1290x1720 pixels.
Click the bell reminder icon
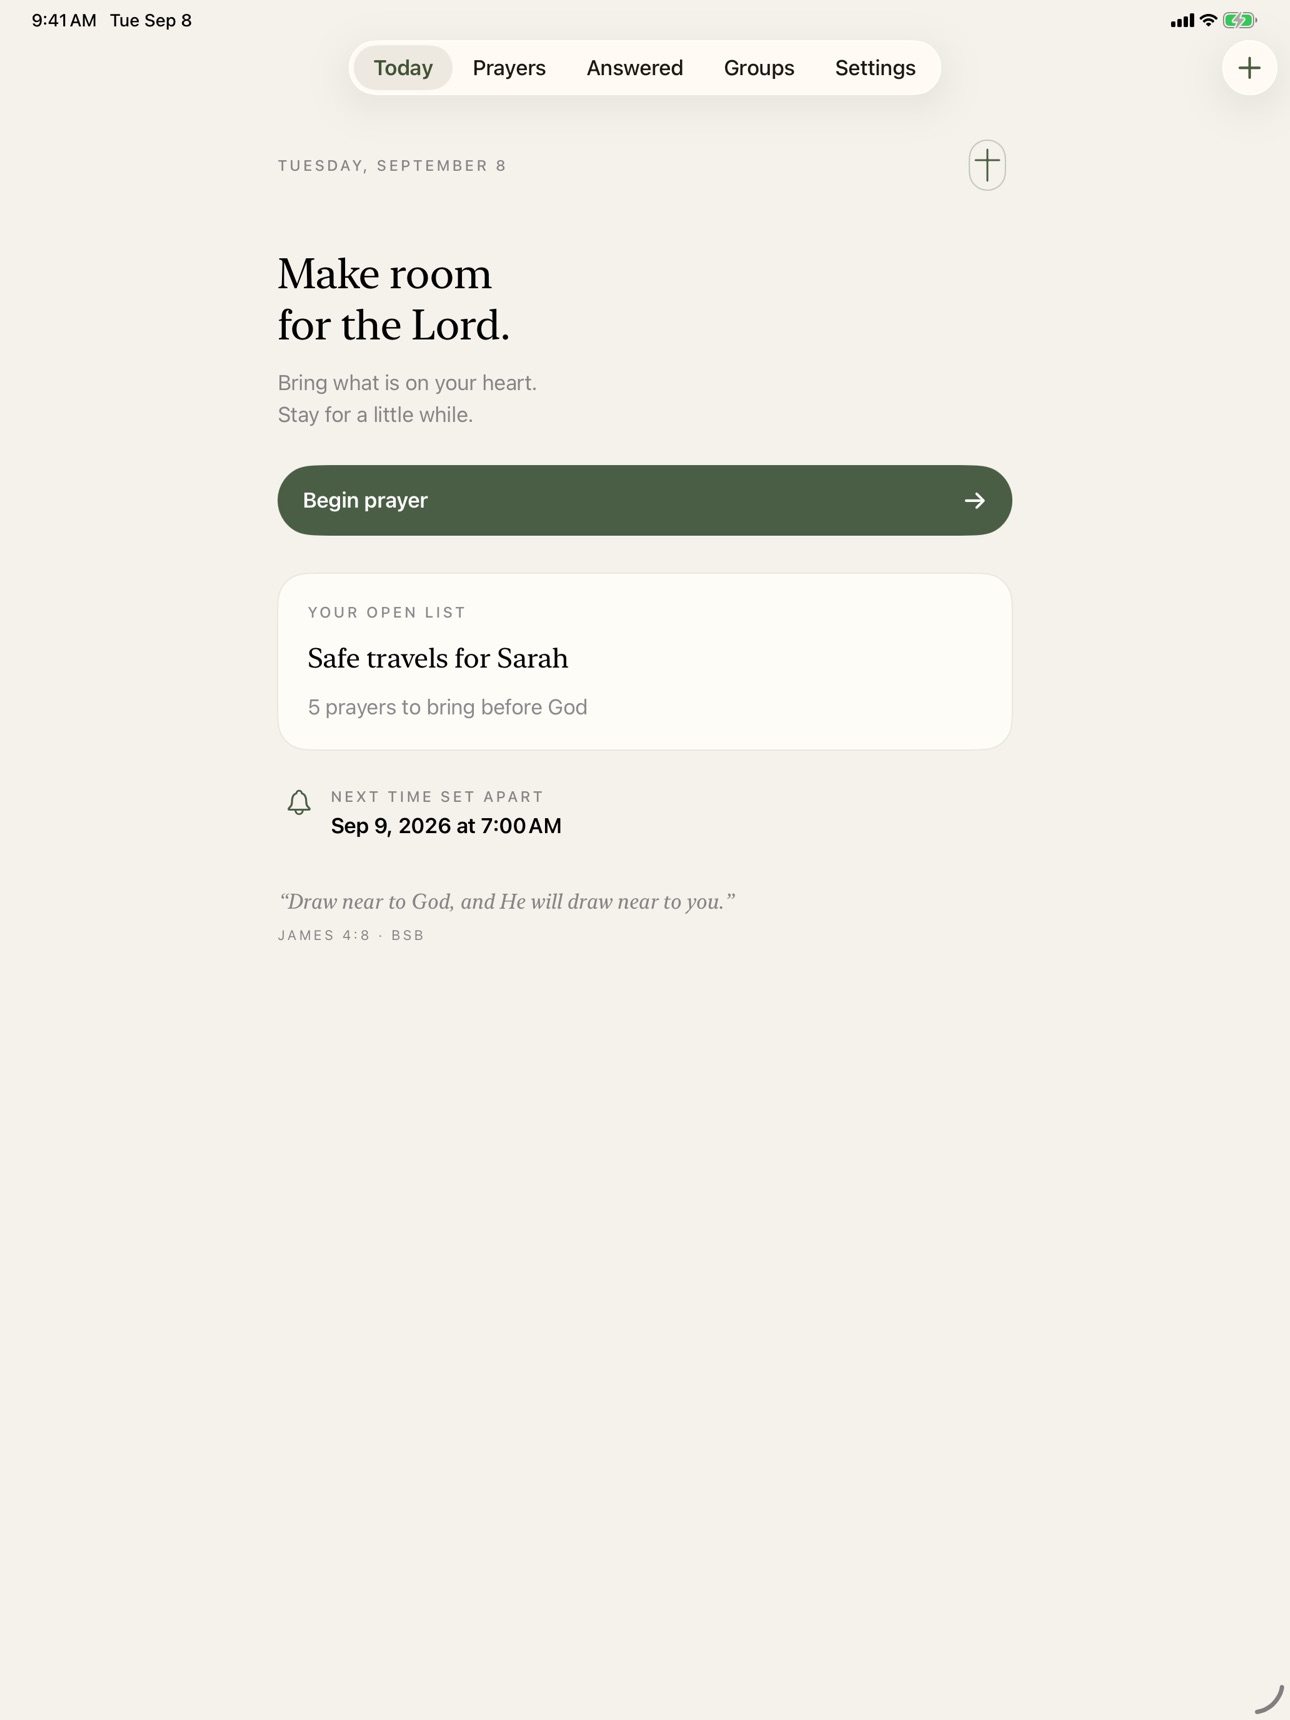(x=299, y=802)
